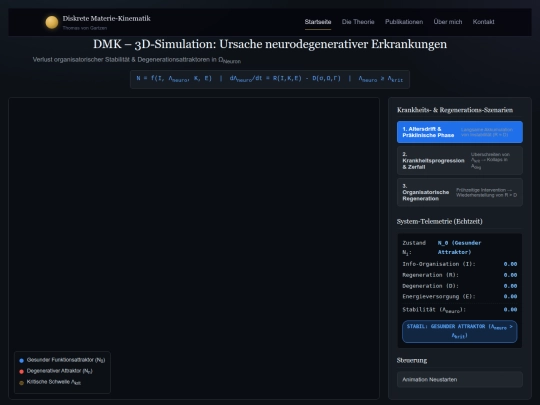The image size is (540, 405).
Task: Click the Gesunder Funktionsattraktor legend label
Action: click(66, 360)
